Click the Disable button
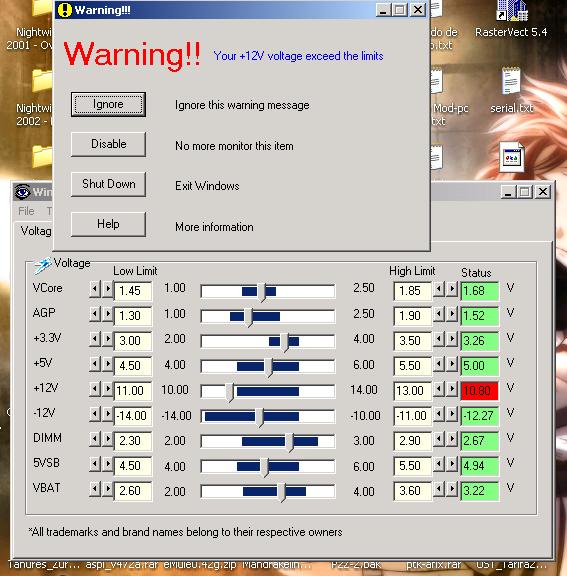This screenshot has height=576, width=567. pos(108,144)
